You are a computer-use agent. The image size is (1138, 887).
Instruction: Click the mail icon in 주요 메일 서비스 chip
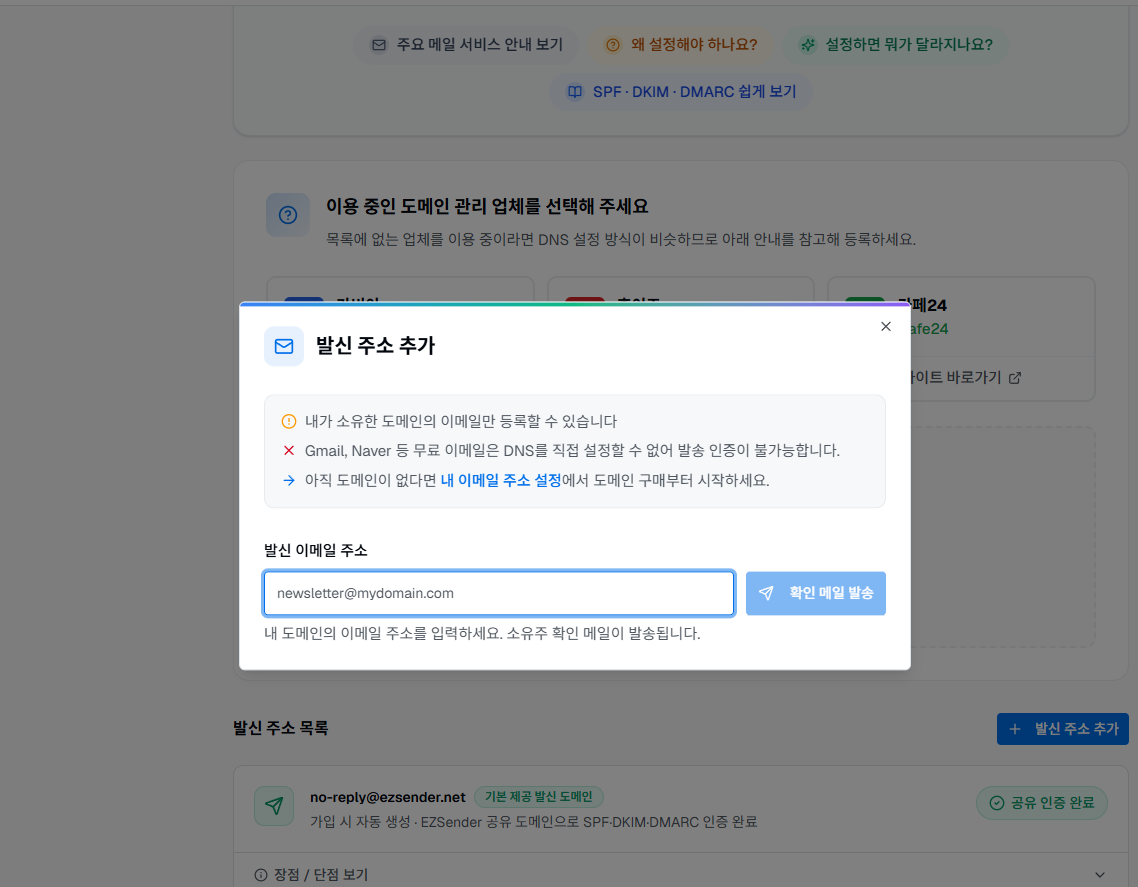click(379, 45)
